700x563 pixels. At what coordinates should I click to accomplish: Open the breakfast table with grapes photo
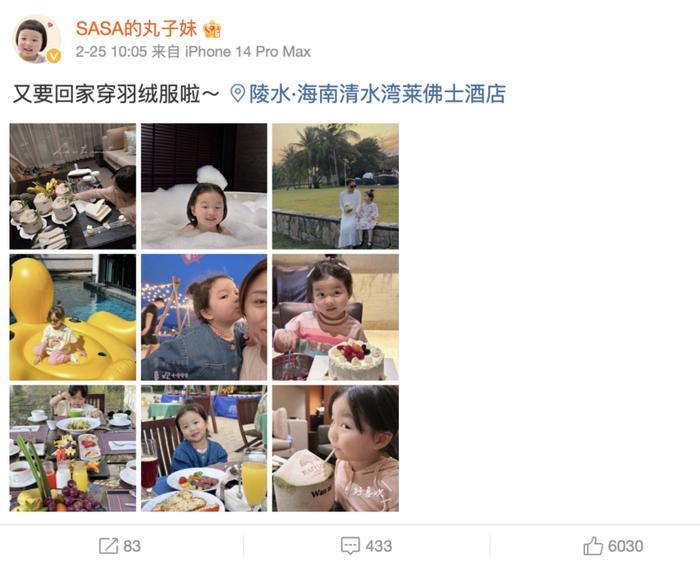(73, 448)
